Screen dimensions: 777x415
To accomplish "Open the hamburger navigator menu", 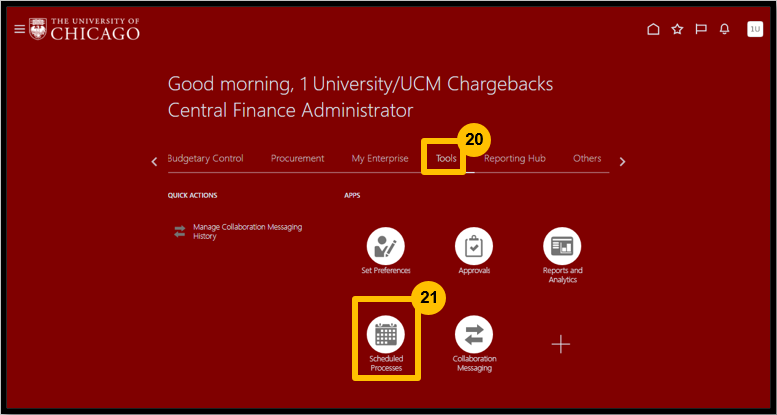I will tap(19, 29).
